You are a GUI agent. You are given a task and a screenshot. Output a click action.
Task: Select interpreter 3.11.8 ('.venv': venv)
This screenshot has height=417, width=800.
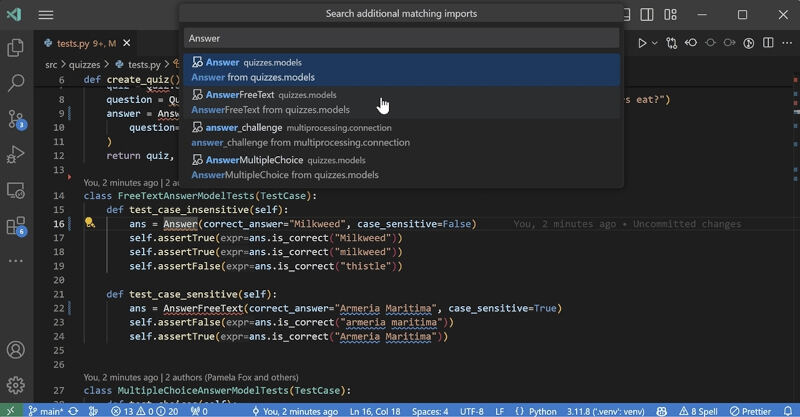coord(606,411)
